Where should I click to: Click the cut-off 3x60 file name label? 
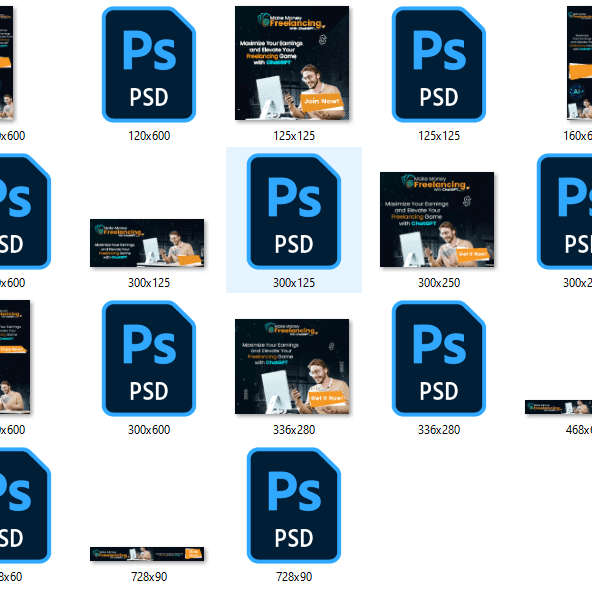11,577
